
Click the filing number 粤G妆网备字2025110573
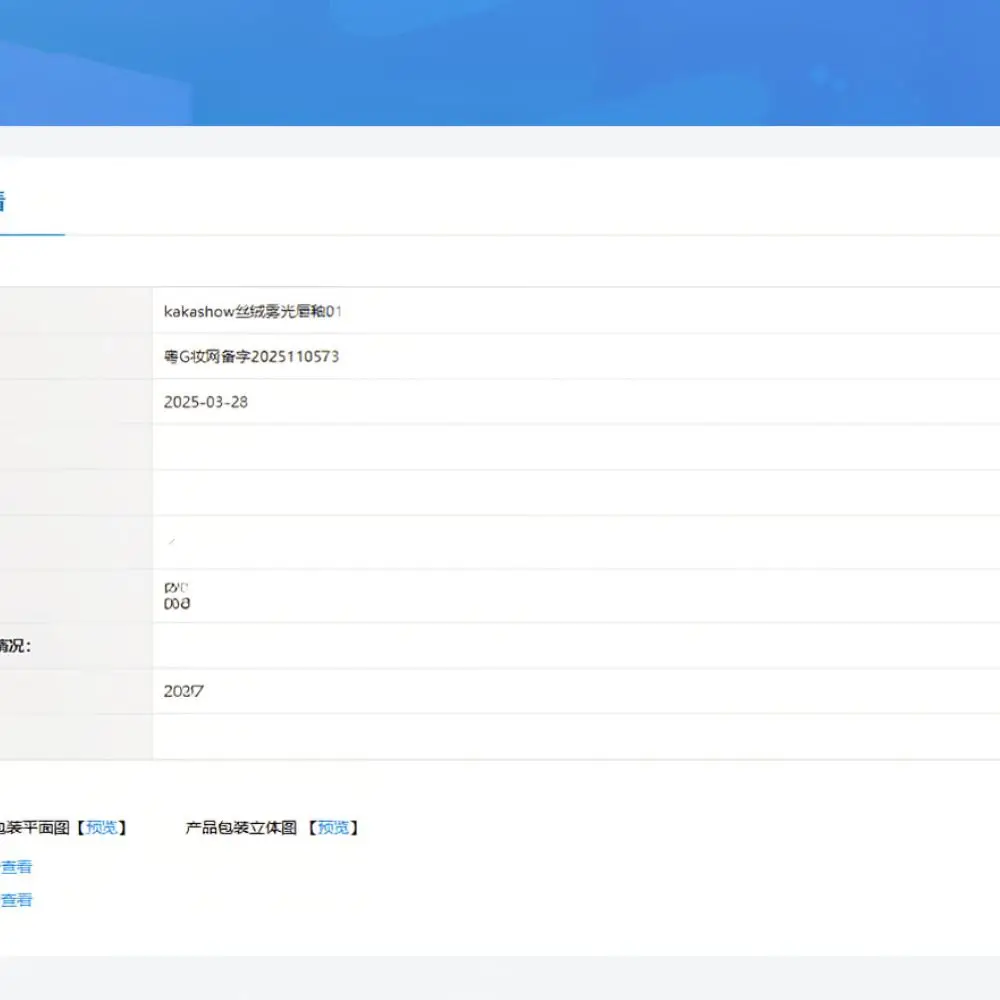click(251, 357)
